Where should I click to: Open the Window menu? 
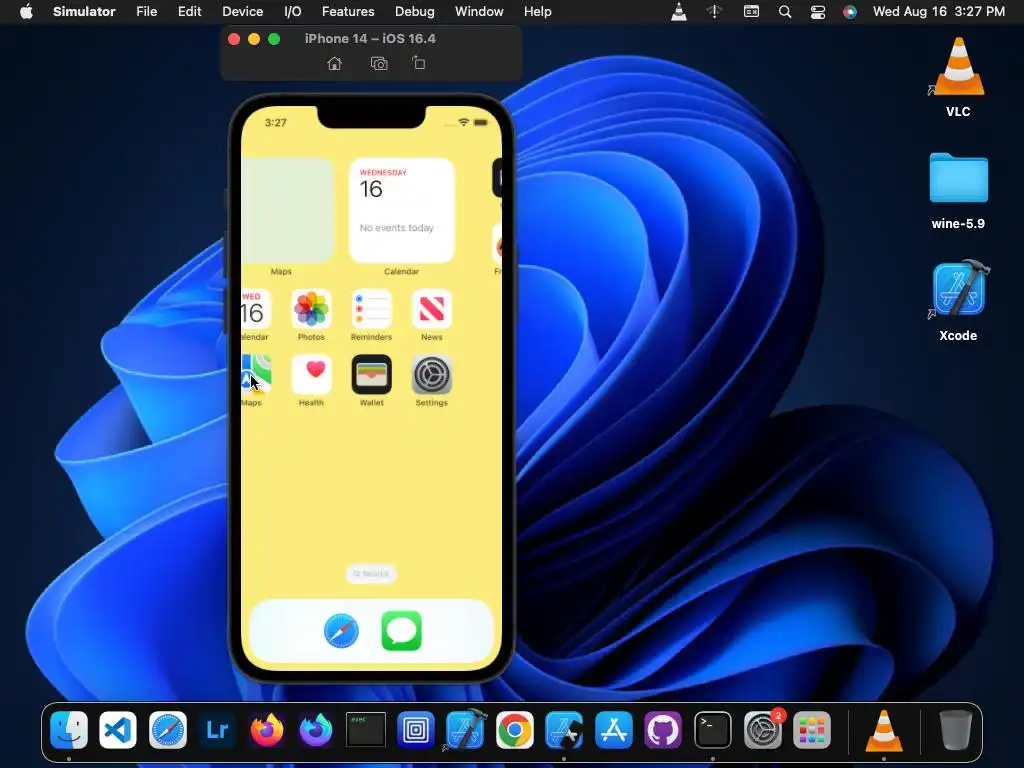pyautogui.click(x=479, y=12)
